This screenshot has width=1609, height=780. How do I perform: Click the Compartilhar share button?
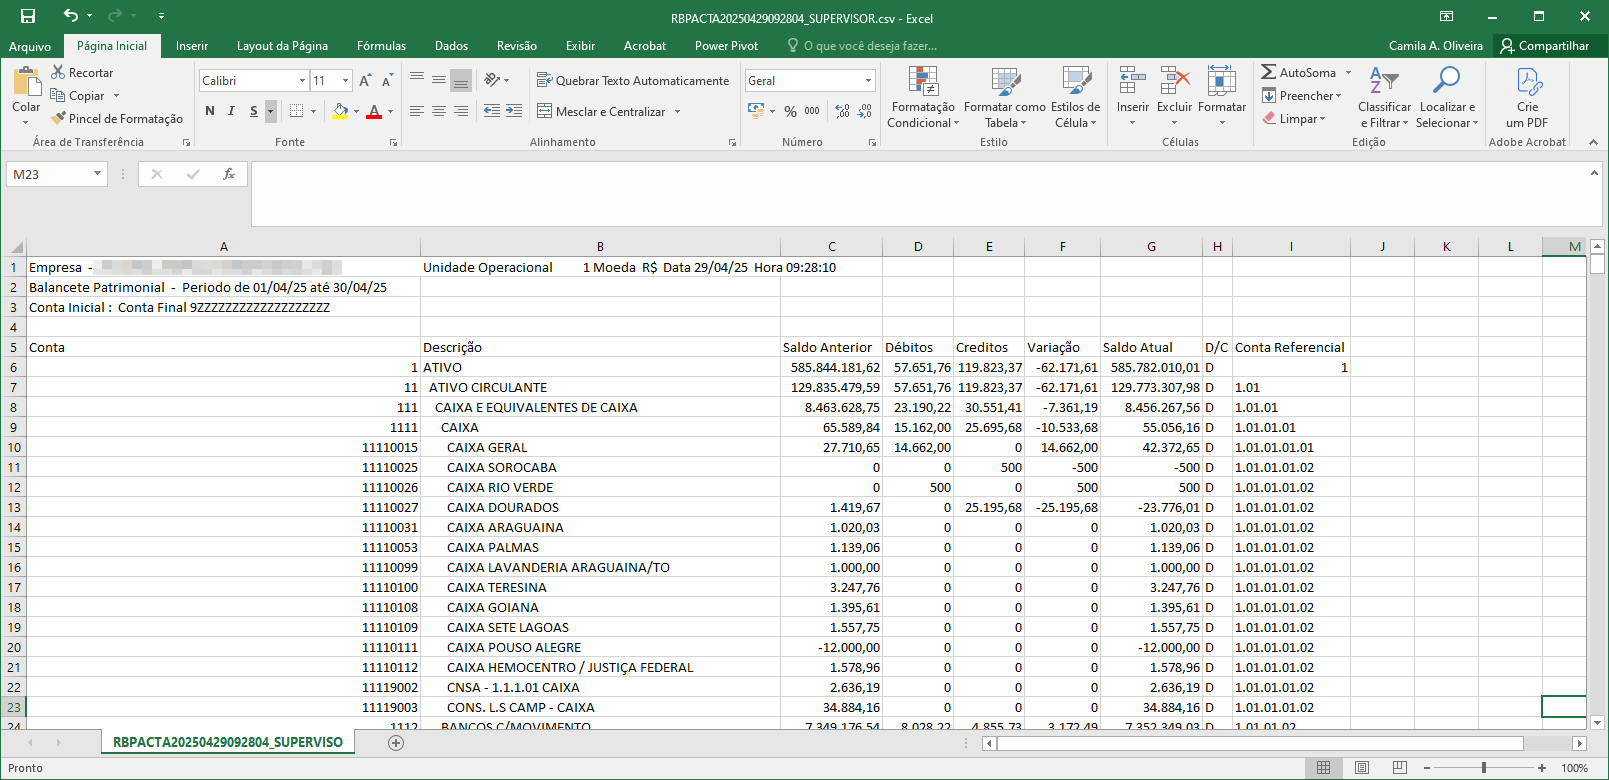click(1544, 46)
